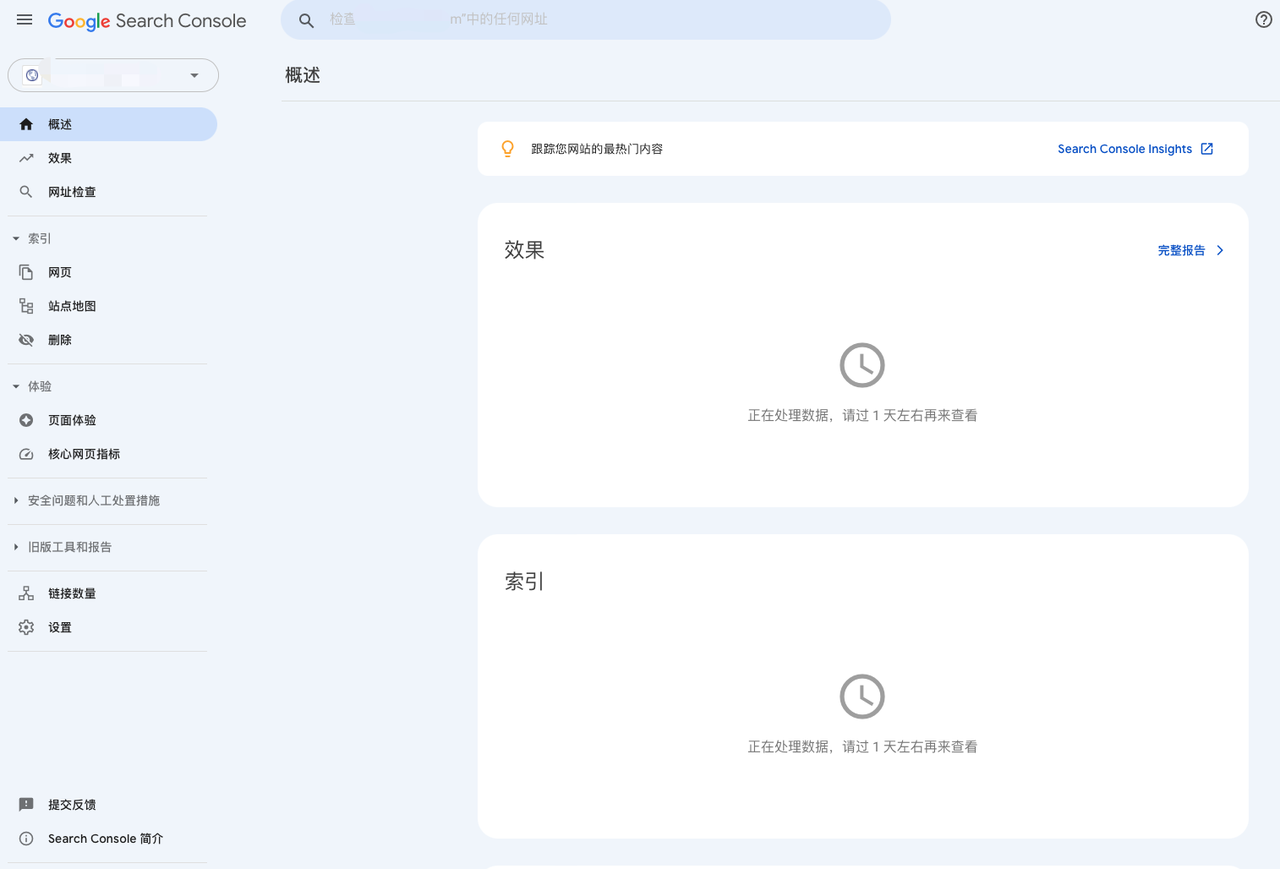Click the clock icon in the 索引 card
This screenshot has height=869, width=1280.
(x=862, y=696)
